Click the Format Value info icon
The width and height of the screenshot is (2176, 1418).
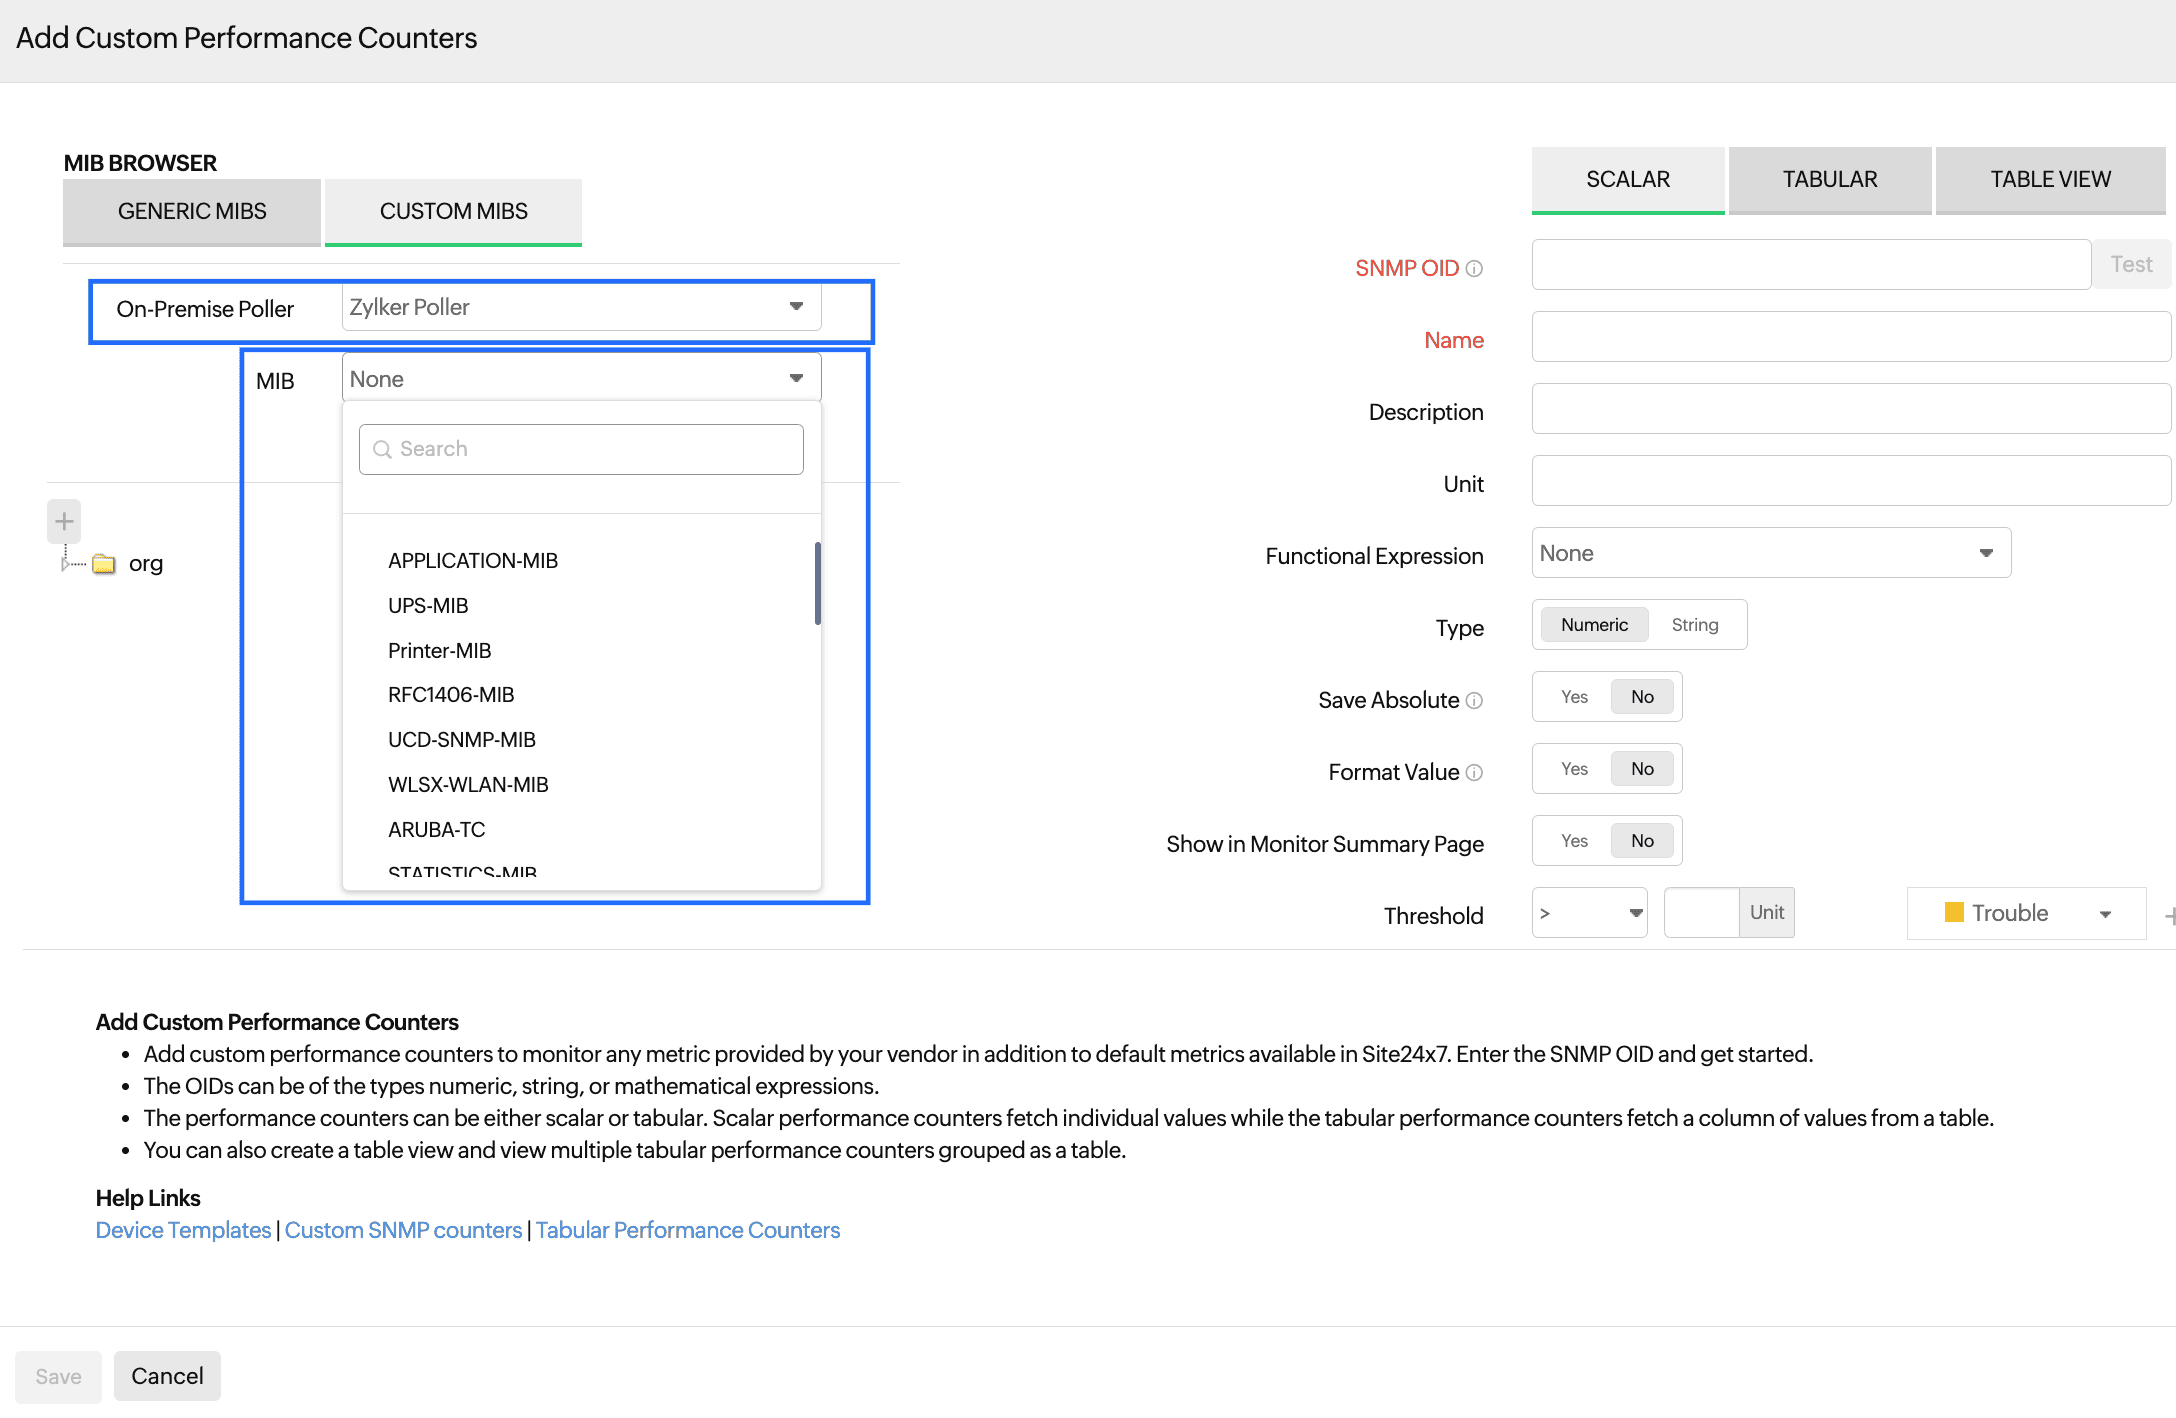pos(1474,772)
